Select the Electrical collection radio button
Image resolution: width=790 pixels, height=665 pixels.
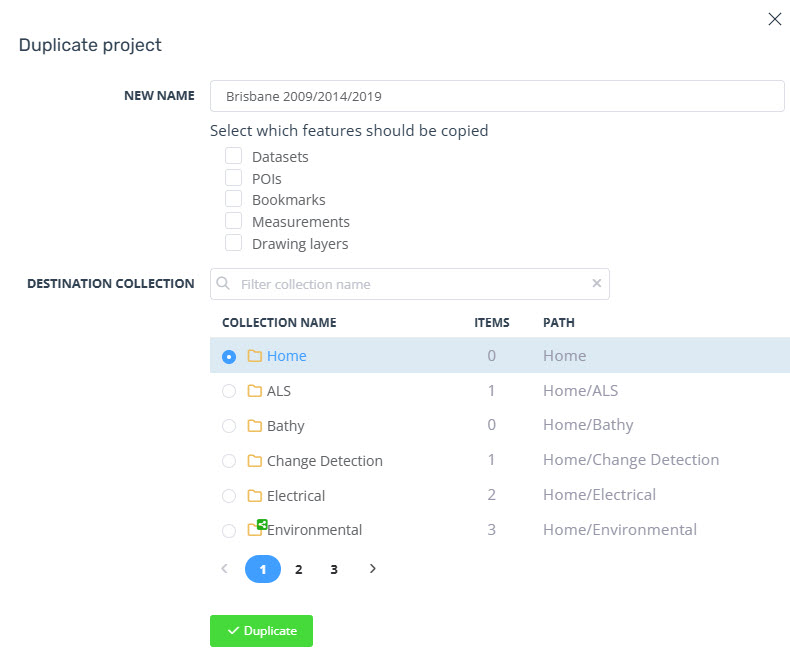coord(229,496)
